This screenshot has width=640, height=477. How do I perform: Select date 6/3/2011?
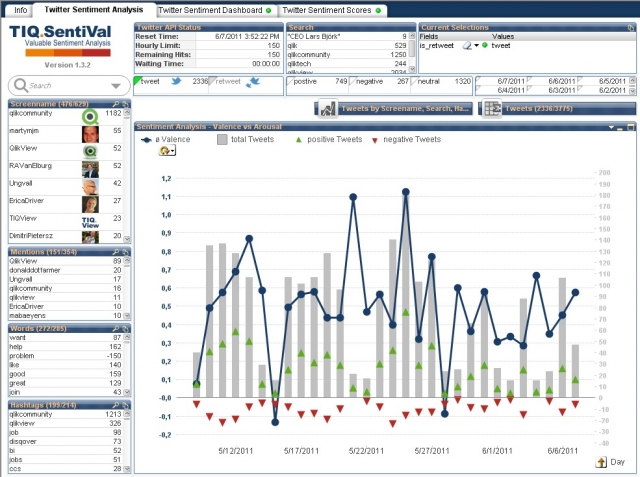point(552,90)
